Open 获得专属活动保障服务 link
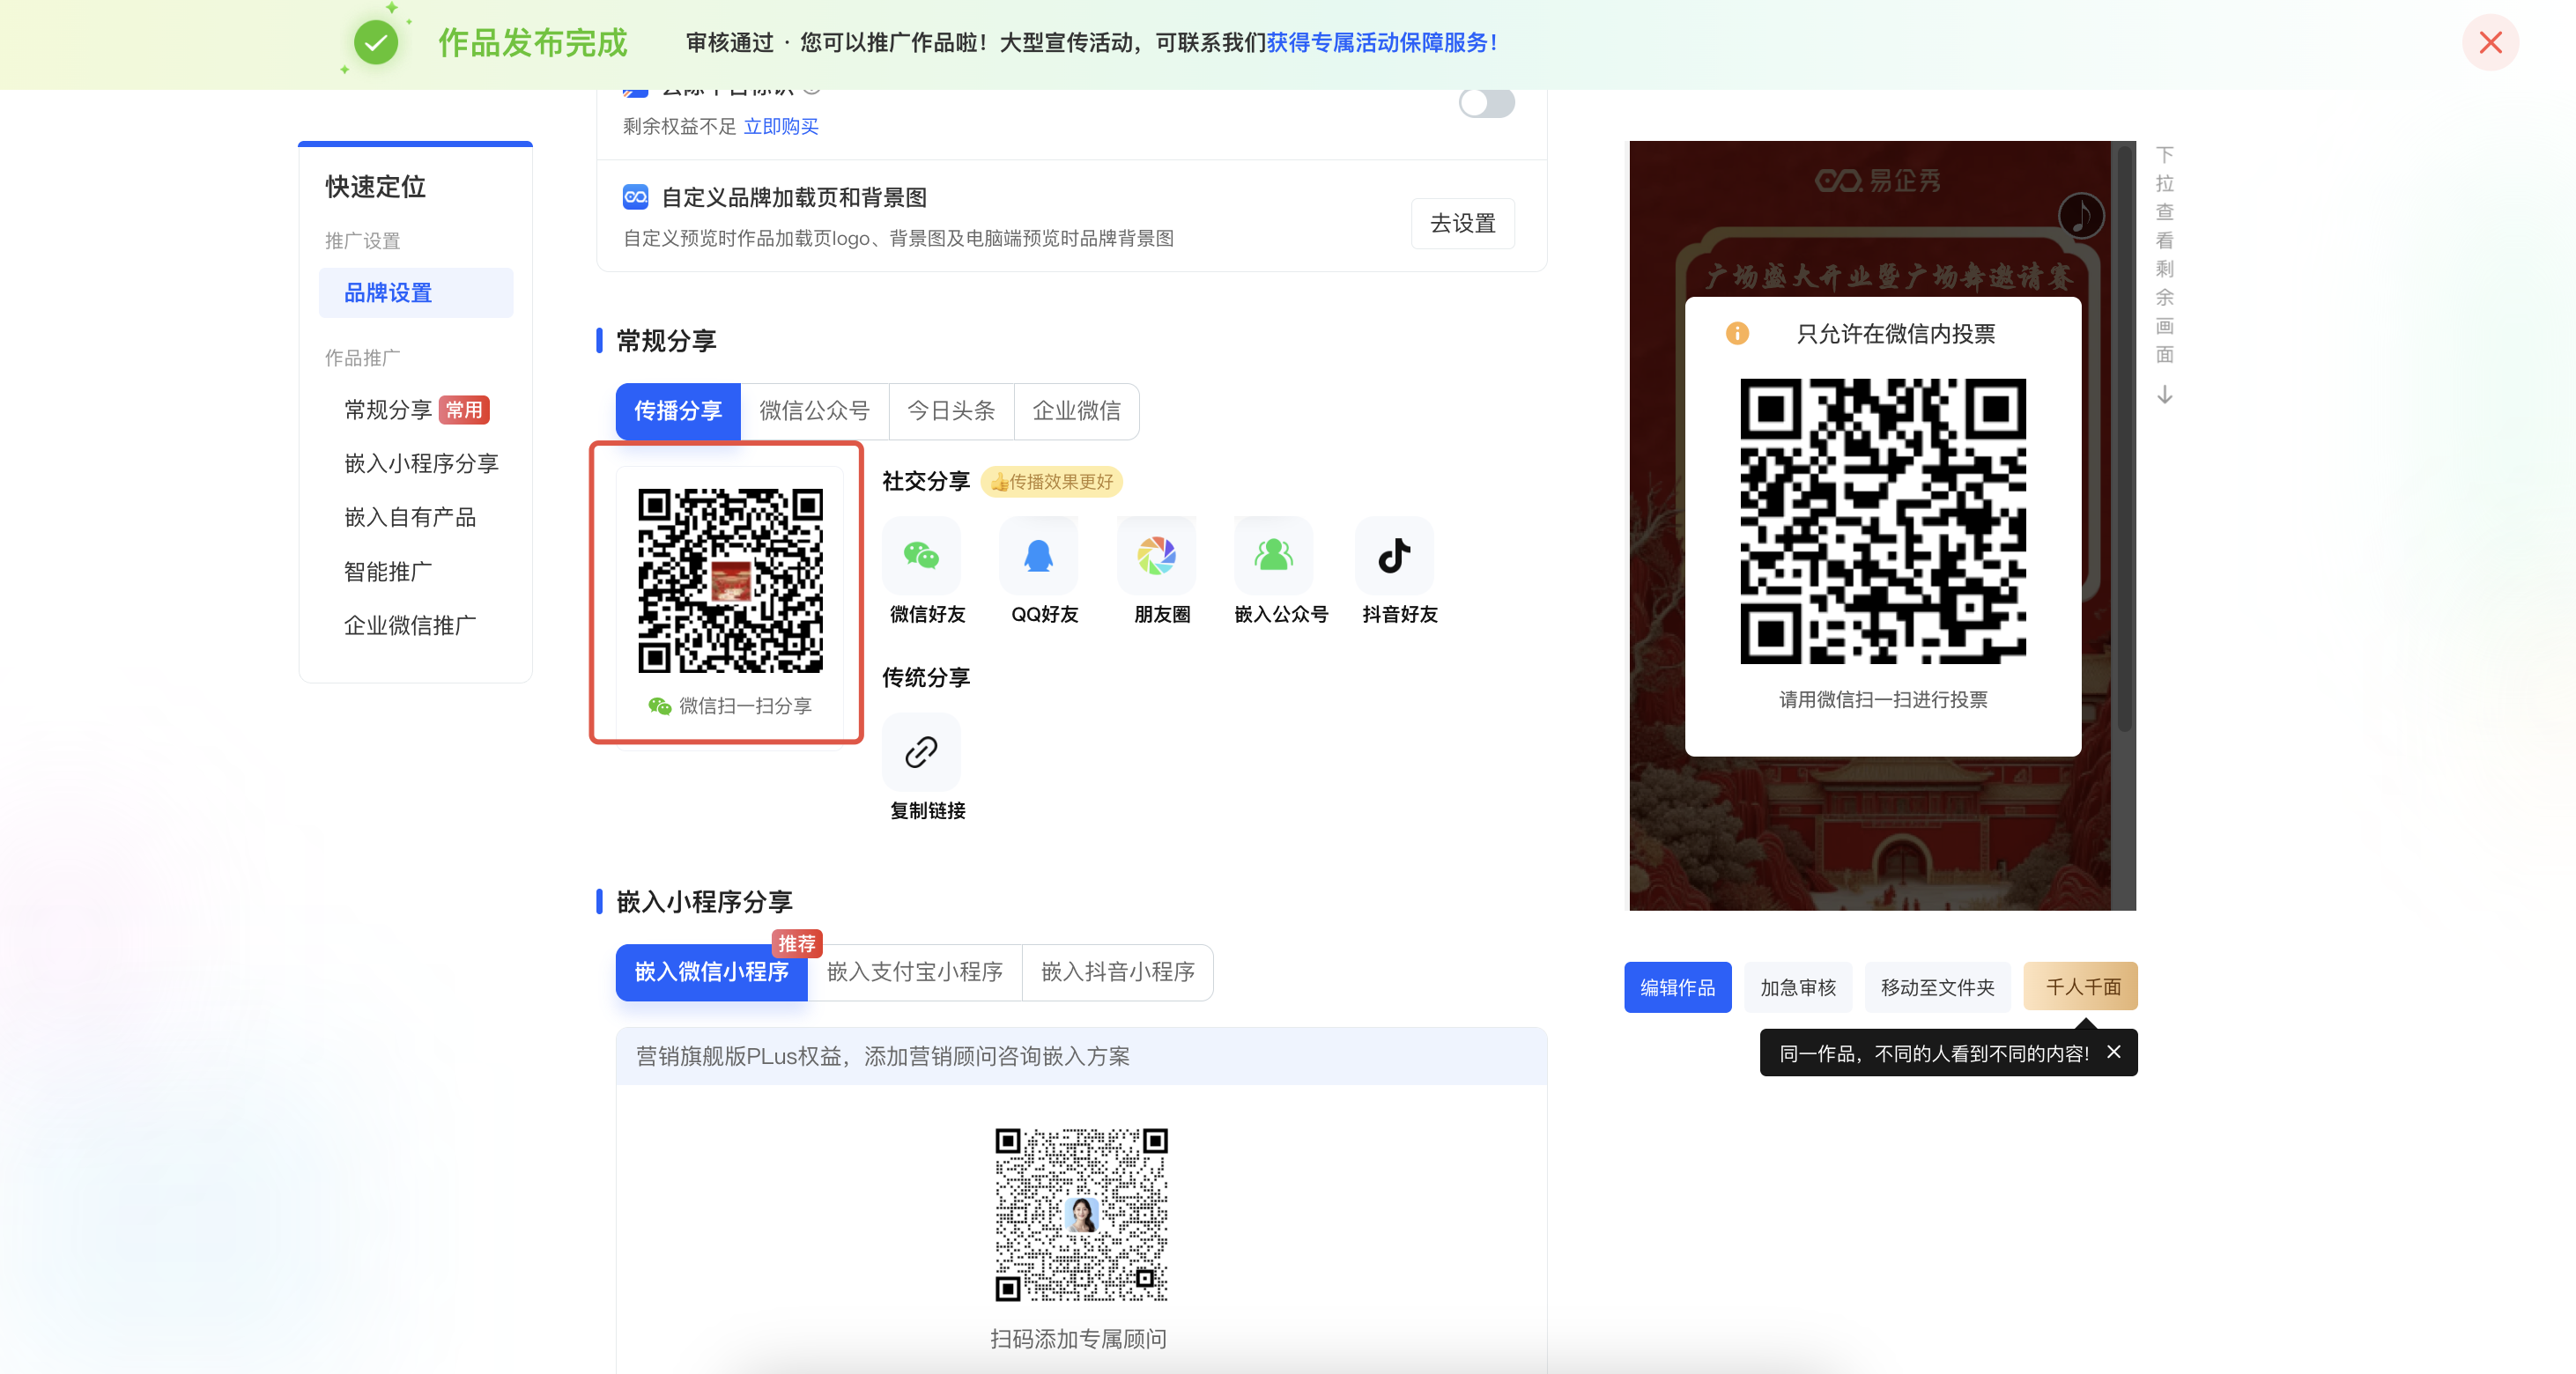This screenshot has height=1374, width=2576. tap(1381, 43)
